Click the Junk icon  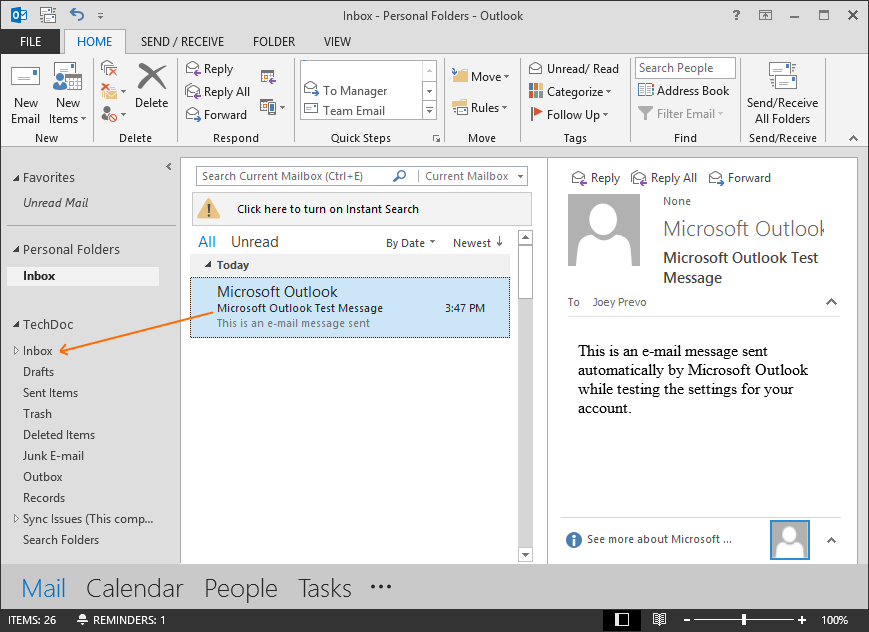tap(109, 114)
